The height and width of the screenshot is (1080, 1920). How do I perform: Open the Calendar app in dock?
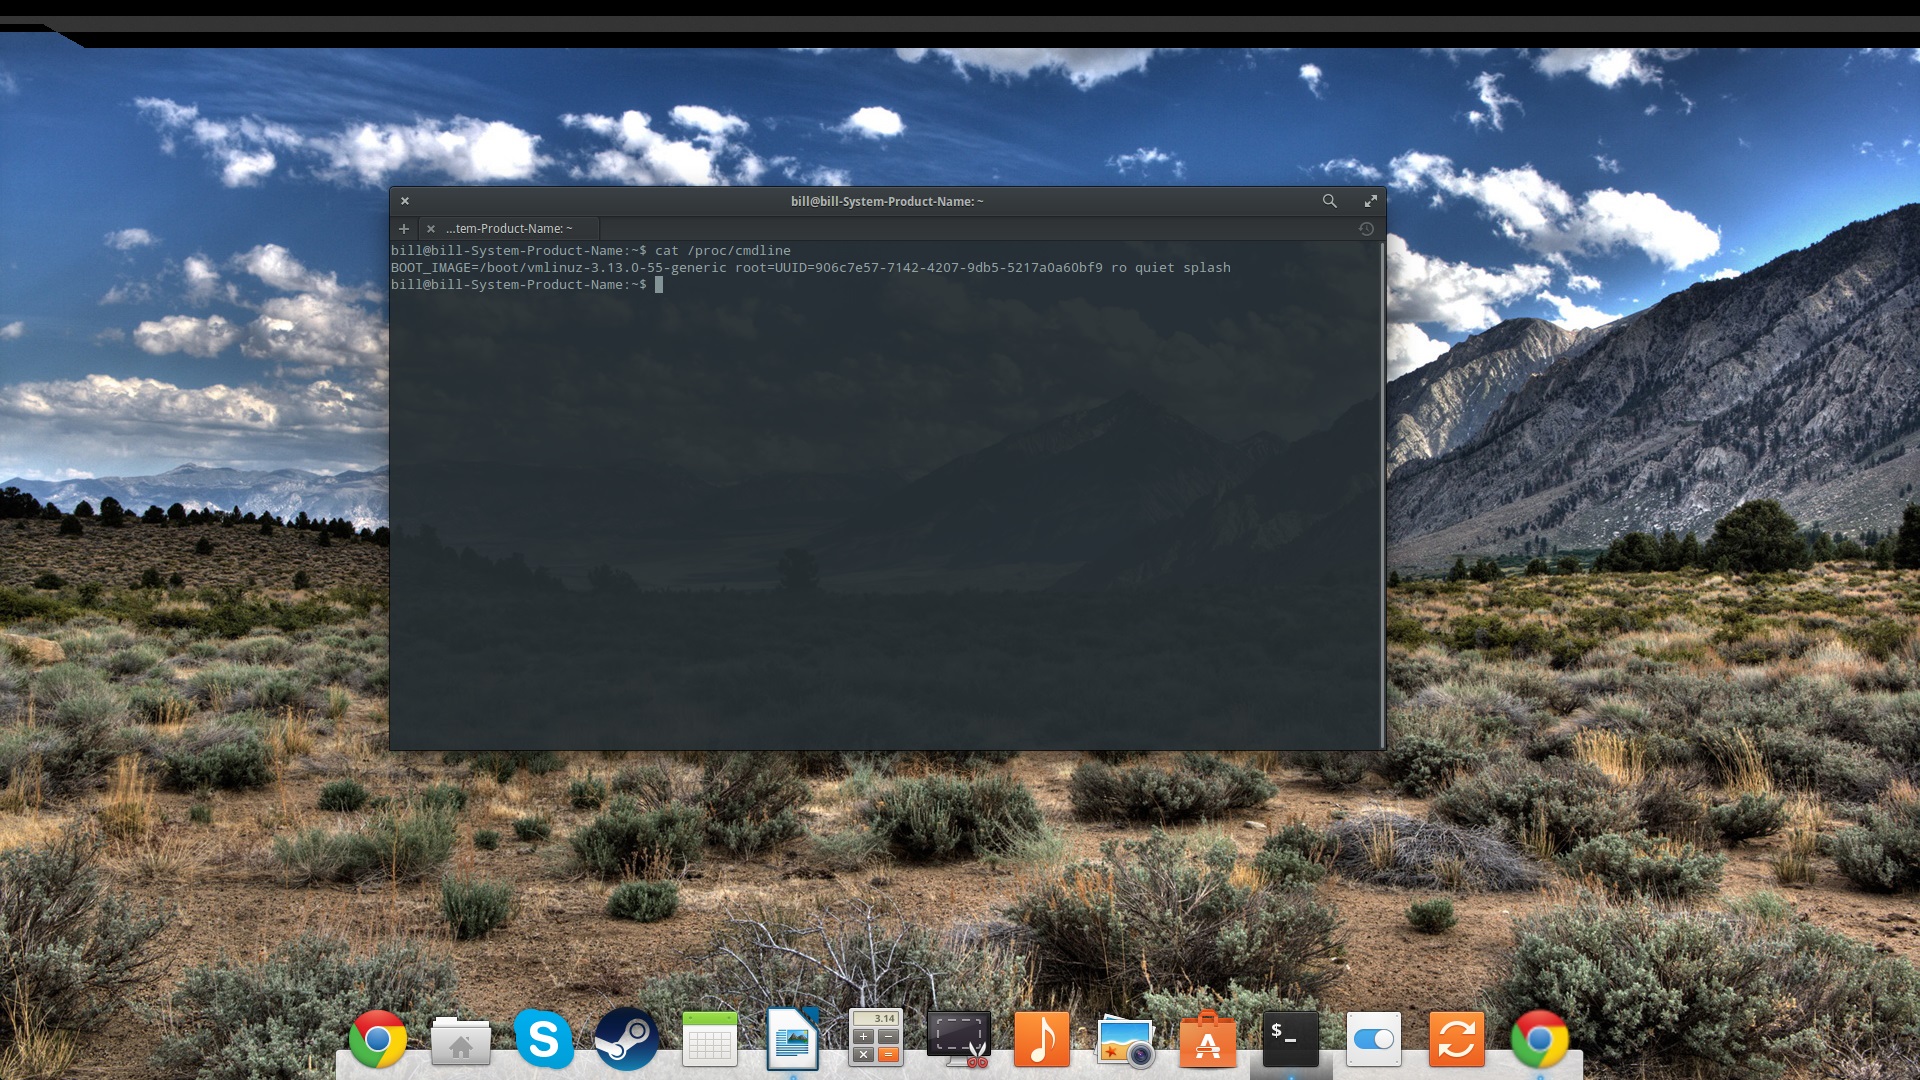(x=709, y=1040)
